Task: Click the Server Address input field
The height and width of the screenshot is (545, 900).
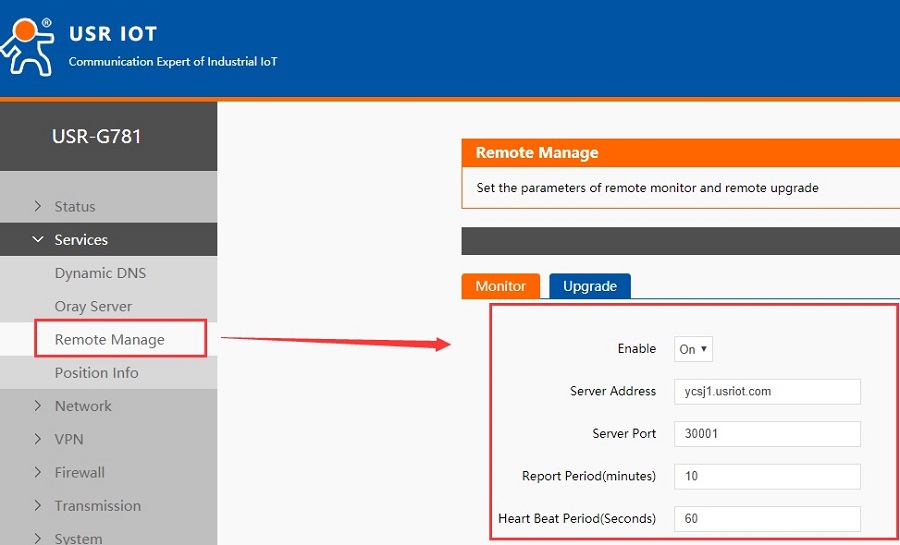Action: point(767,391)
